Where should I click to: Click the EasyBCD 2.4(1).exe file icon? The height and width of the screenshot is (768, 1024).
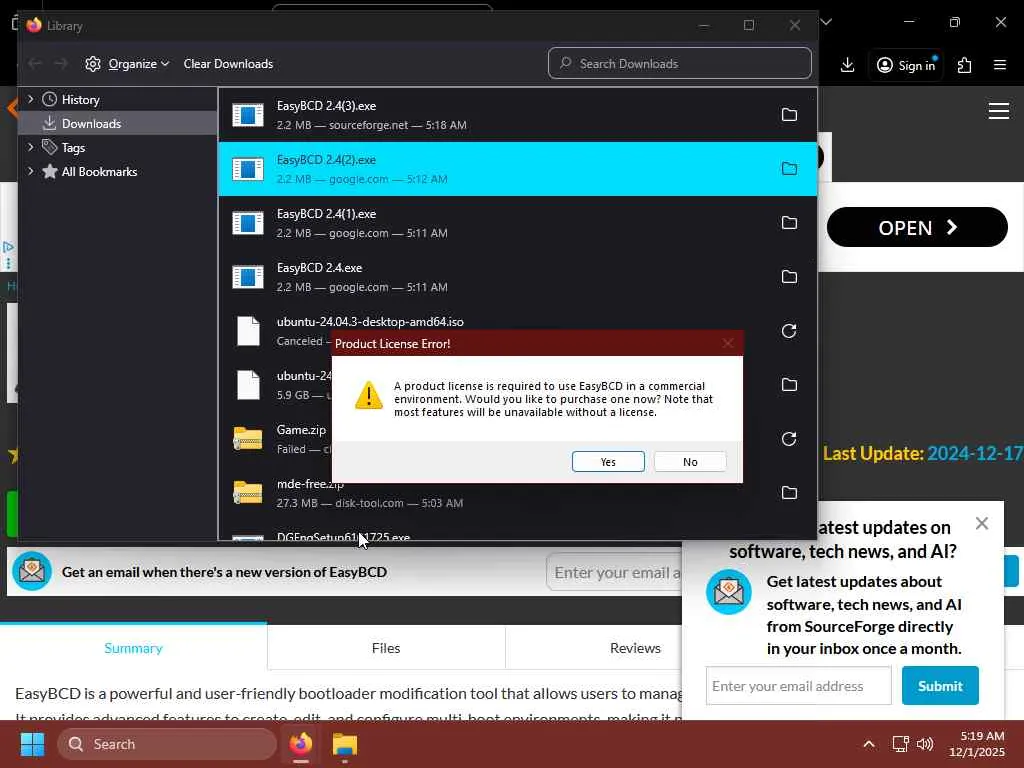(x=248, y=223)
